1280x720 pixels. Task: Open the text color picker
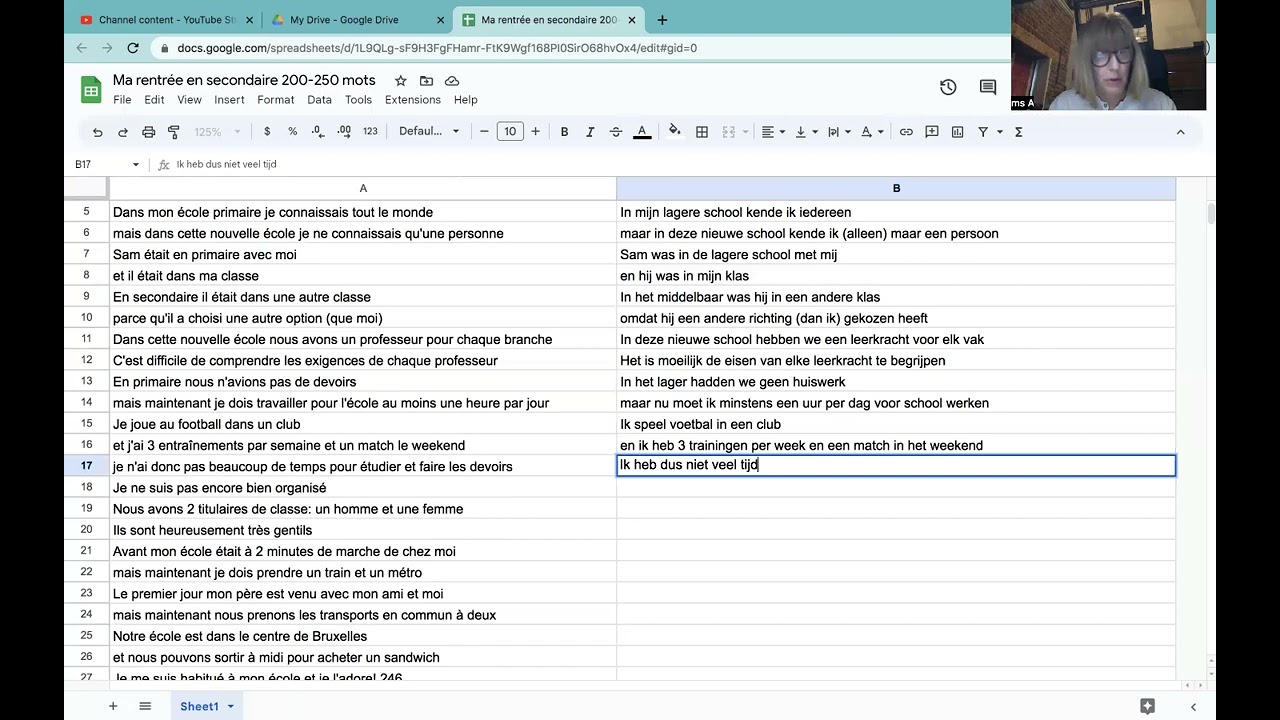click(642, 132)
